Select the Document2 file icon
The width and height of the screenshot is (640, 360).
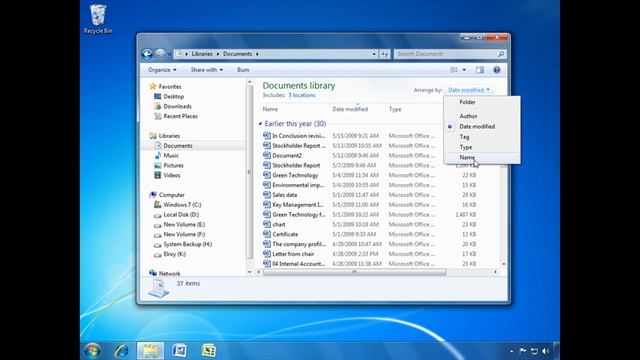267,155
